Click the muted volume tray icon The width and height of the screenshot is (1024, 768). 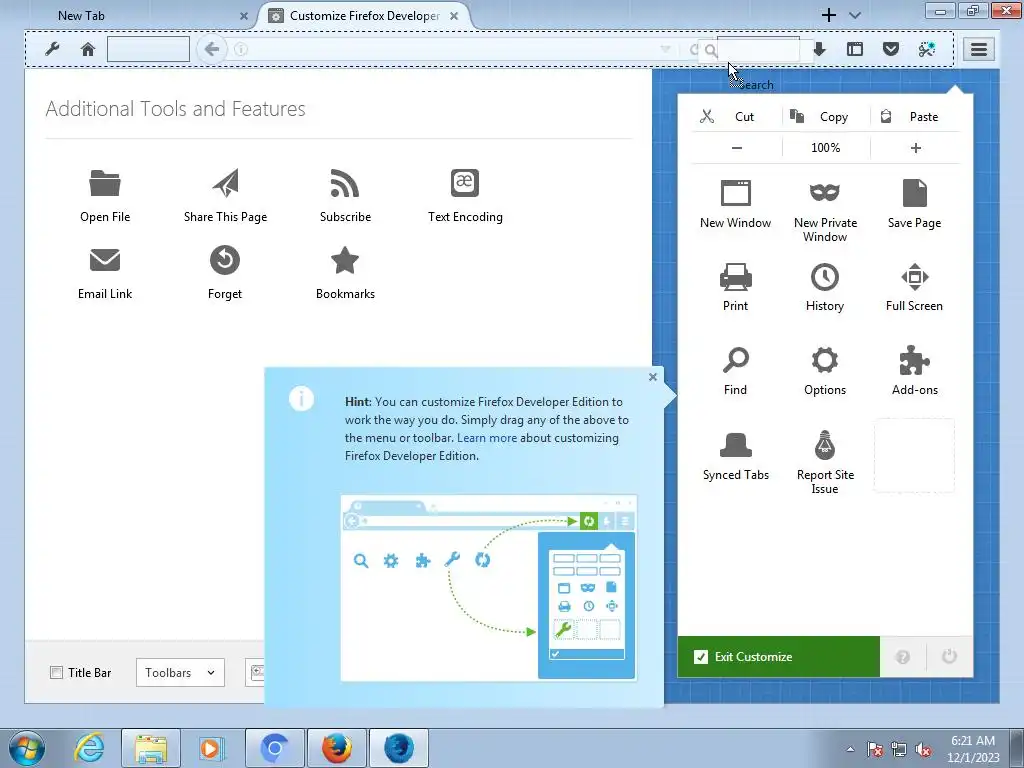923,749
